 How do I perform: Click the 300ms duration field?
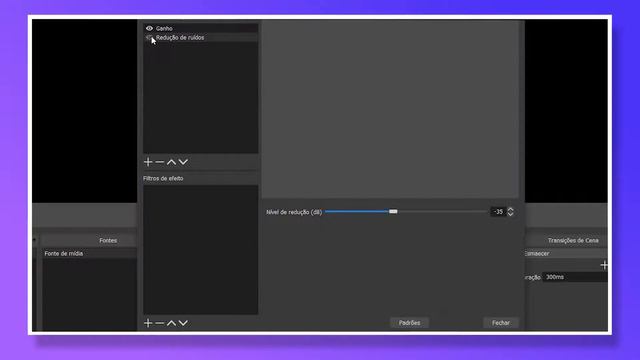coord(575,277)
